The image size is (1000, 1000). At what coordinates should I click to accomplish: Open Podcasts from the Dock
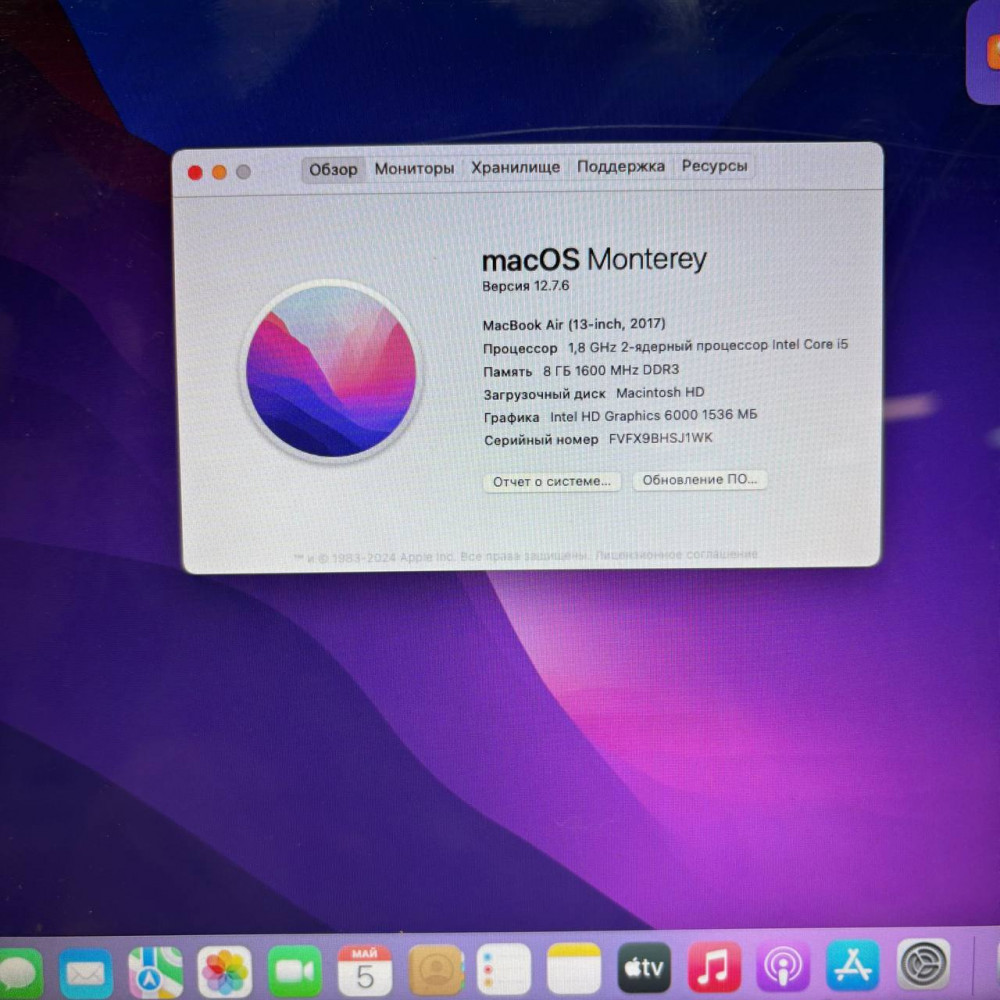tap(783, 967)
